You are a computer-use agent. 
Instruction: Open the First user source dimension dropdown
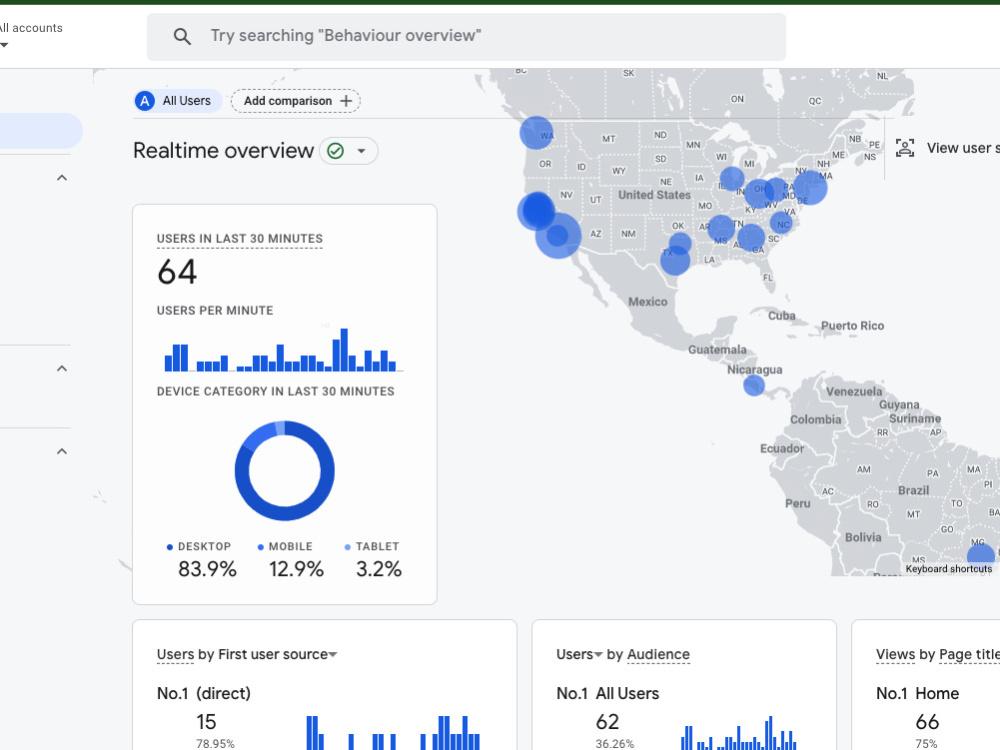tap(331, 654)
